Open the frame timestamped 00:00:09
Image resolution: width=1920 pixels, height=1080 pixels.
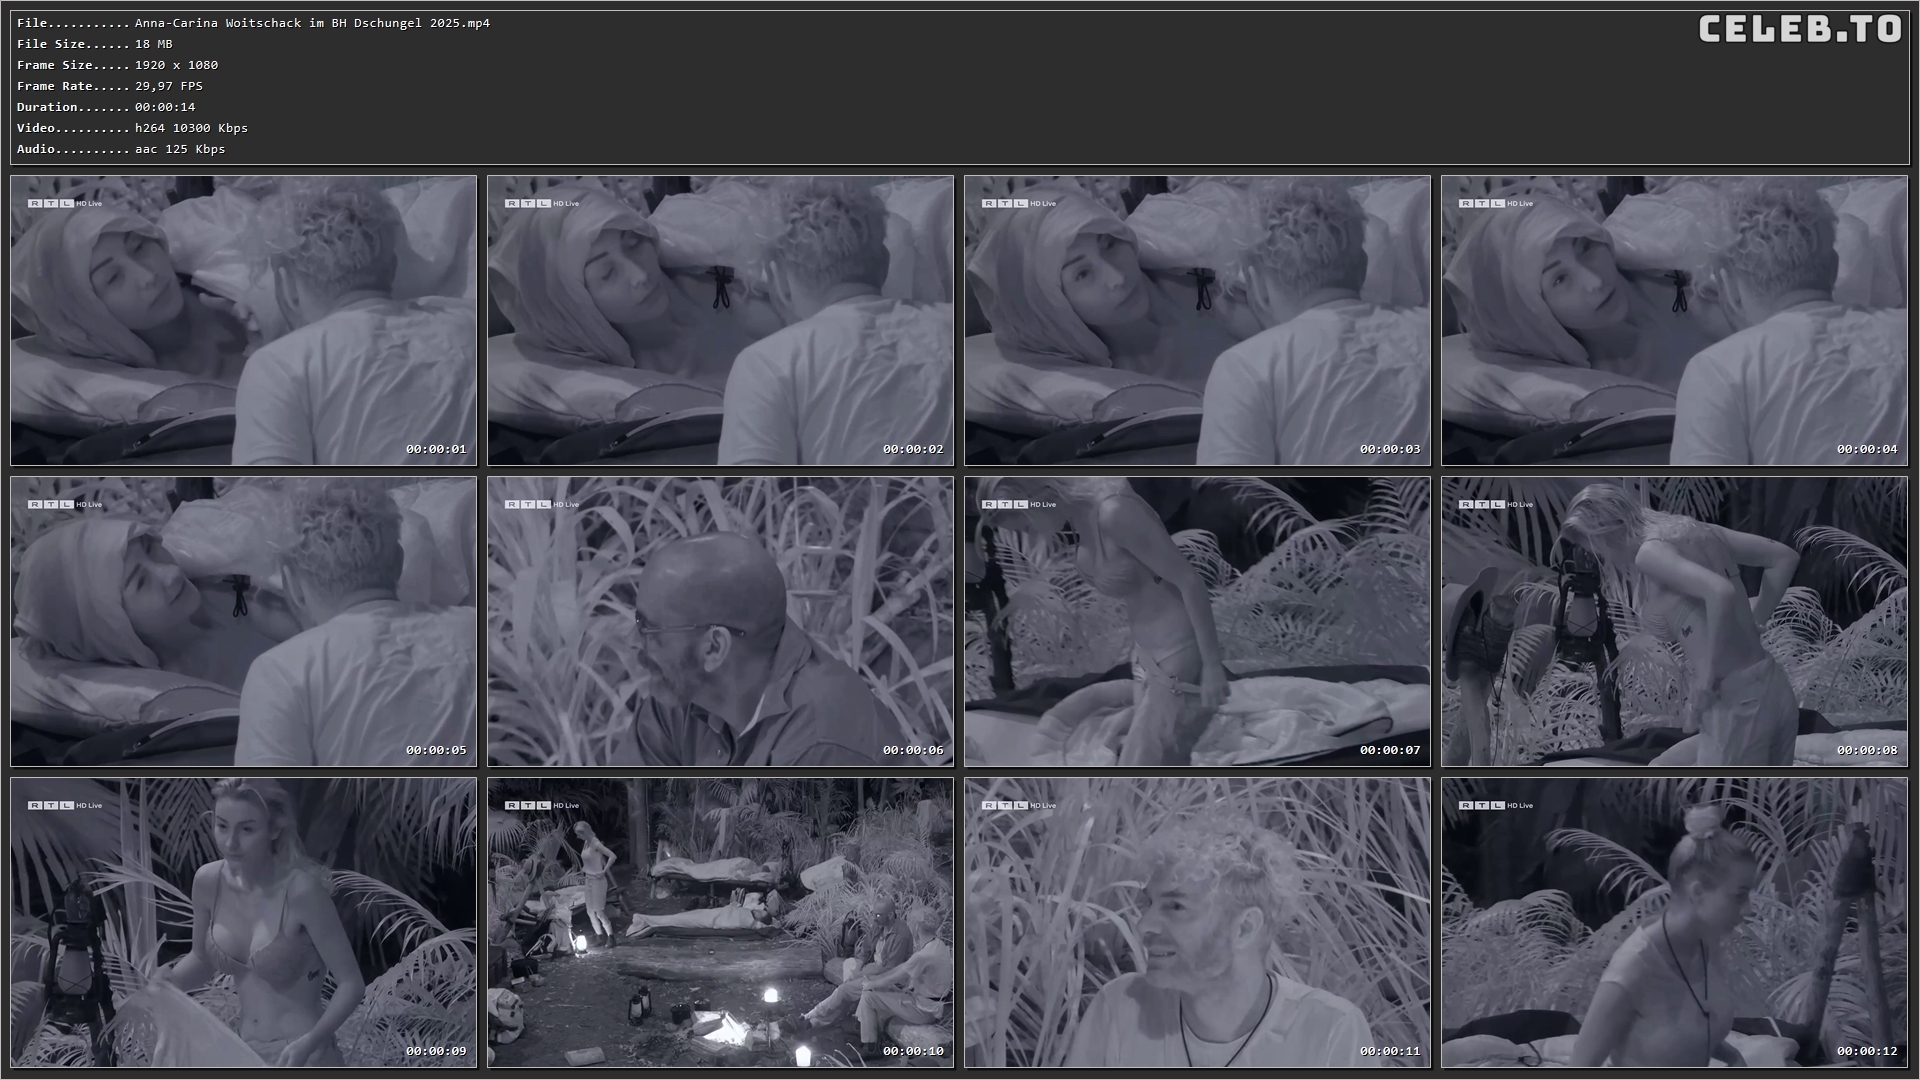243,922
